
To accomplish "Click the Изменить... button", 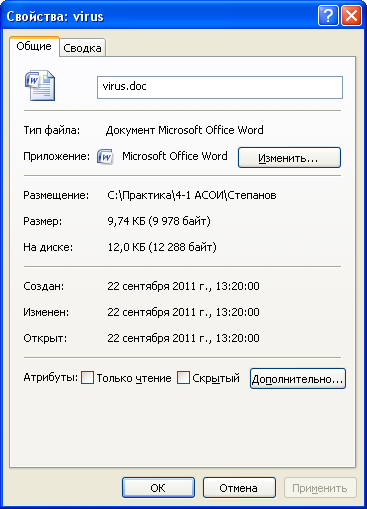I will point(289,157).
